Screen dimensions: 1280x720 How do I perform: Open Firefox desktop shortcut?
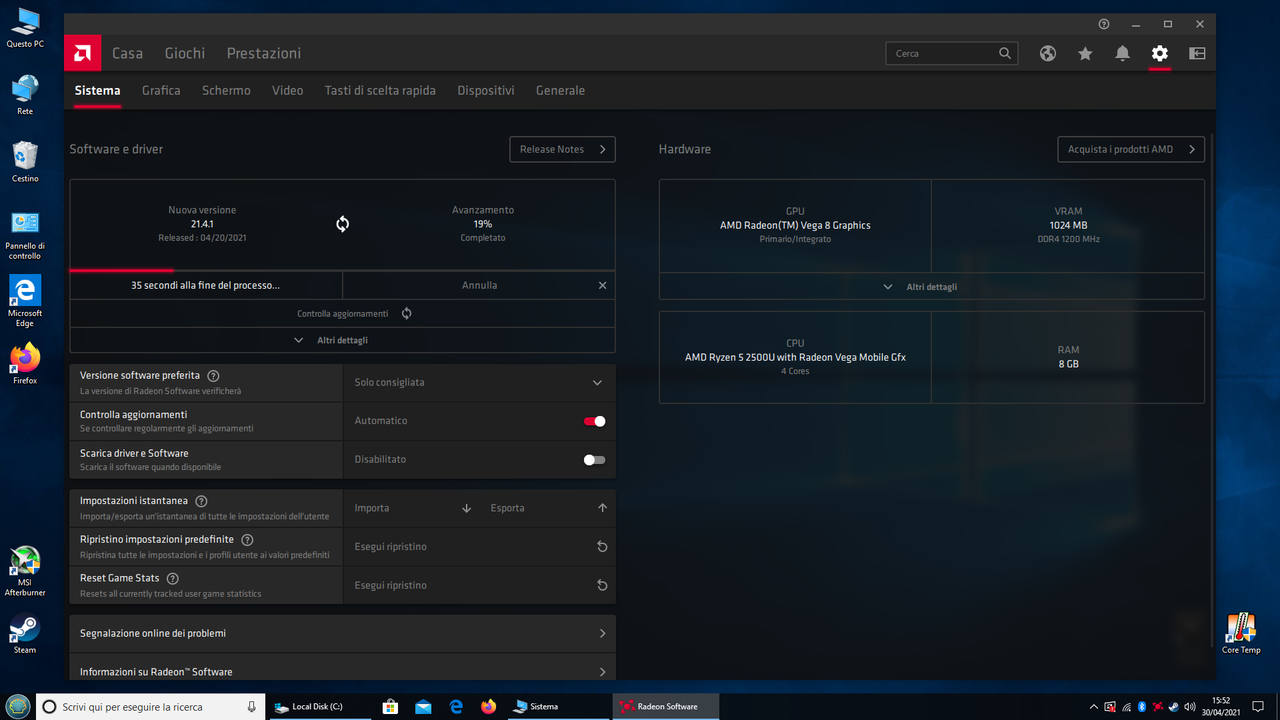pyautogui.click(x=25, y=364)
